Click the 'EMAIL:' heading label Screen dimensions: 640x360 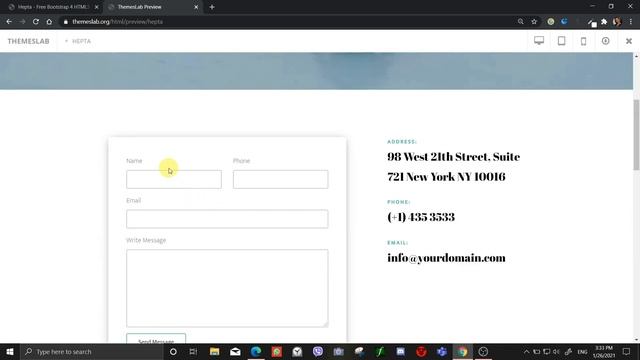pyautogui.click(x=398, y=242)
